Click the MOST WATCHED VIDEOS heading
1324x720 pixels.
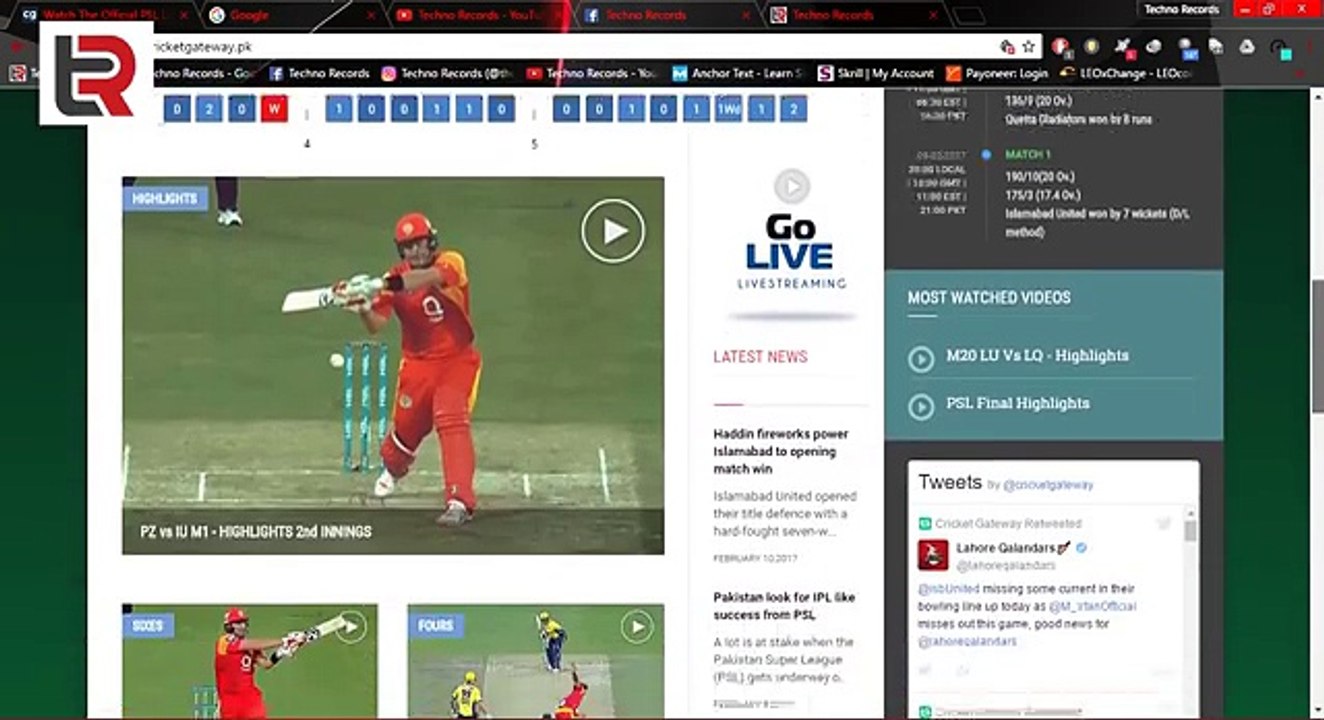tap(989, 297)
